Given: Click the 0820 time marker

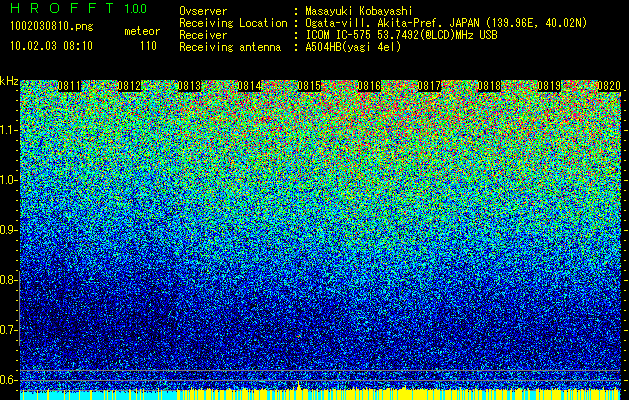Looking at the screenshot, I should click(609, 86).
